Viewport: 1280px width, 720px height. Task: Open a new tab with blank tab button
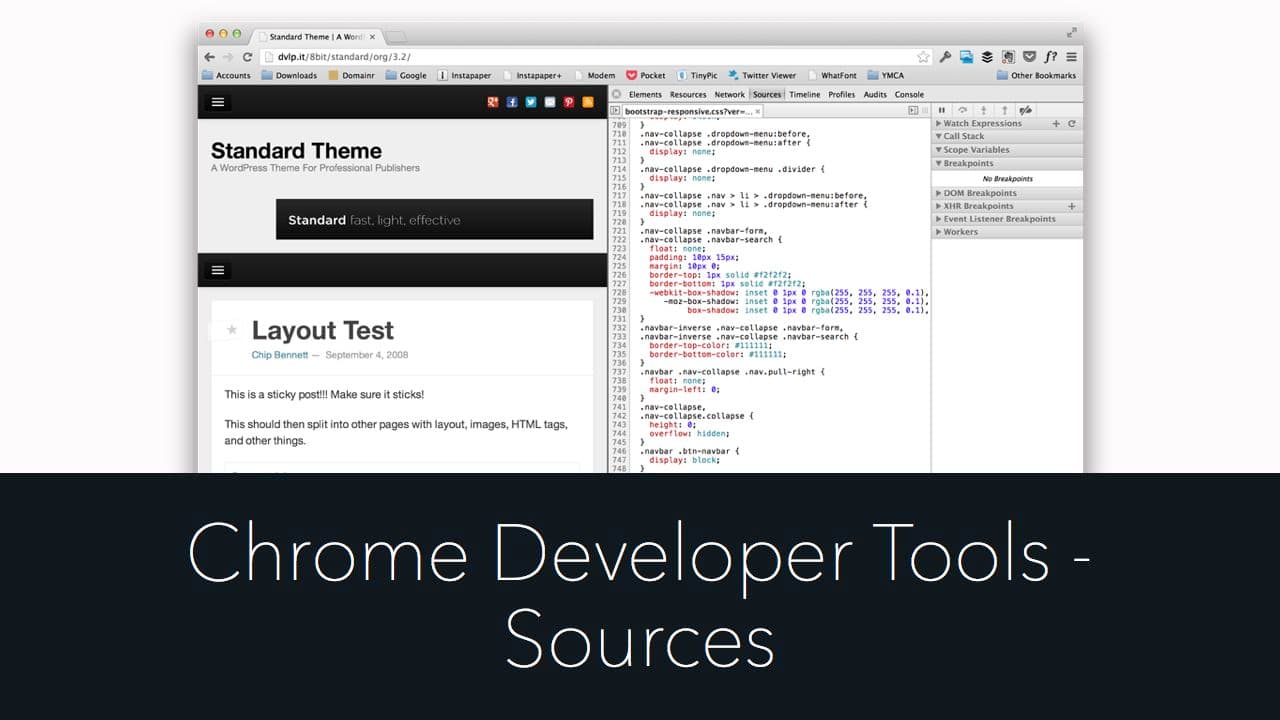click(x=396, y=37)
